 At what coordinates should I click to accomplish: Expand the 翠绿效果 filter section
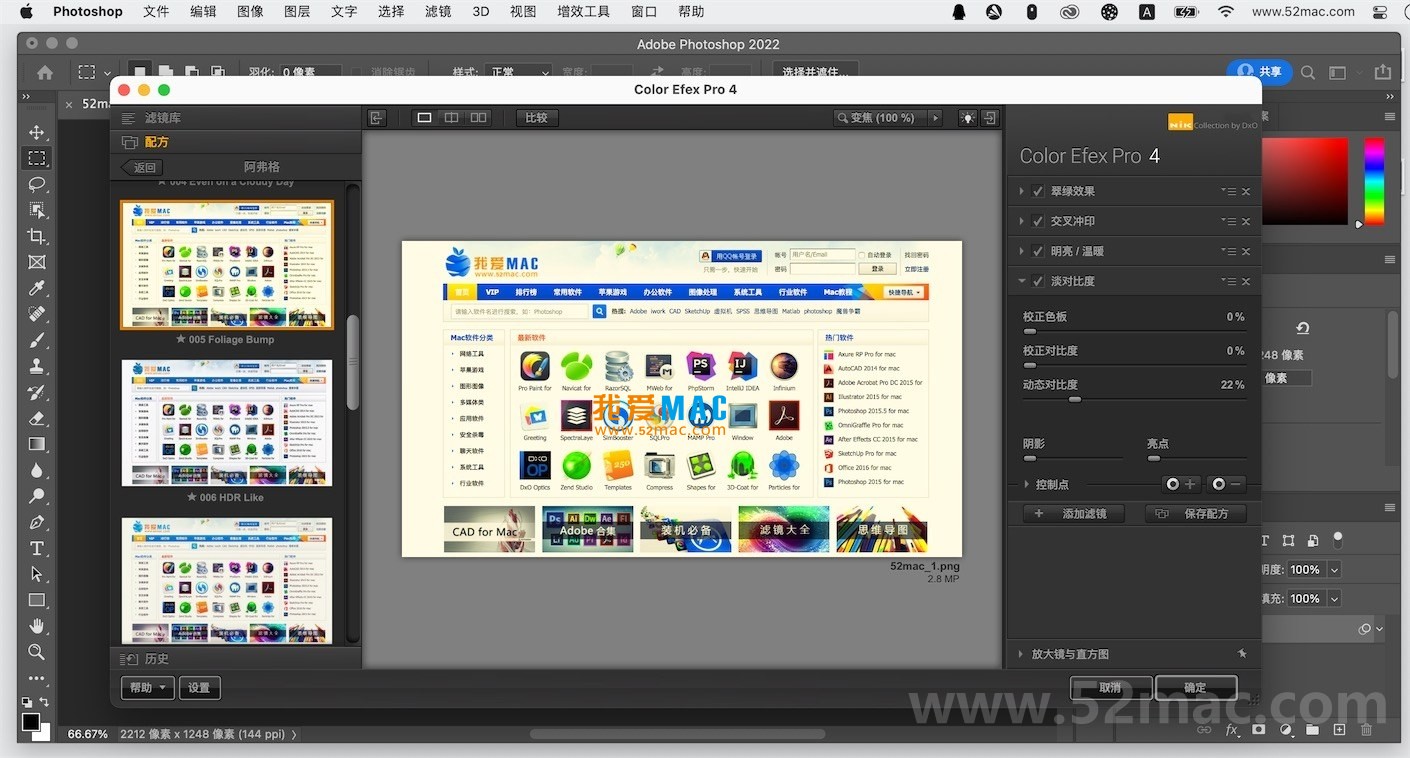(x=1021, y=191)
